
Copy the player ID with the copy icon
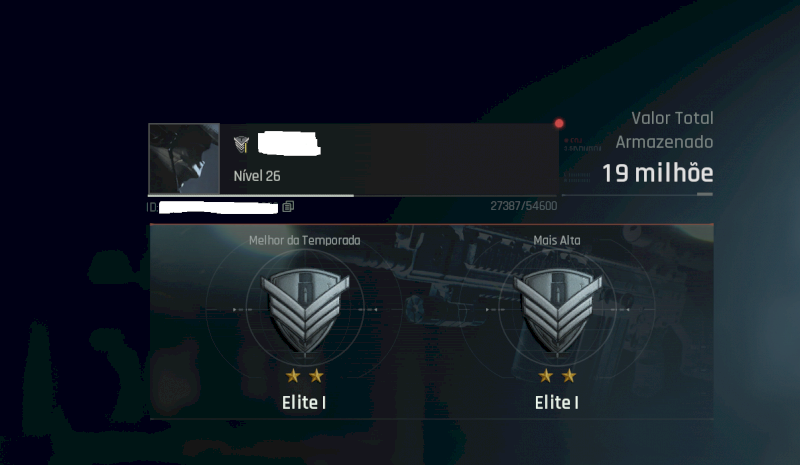(288, 206)
